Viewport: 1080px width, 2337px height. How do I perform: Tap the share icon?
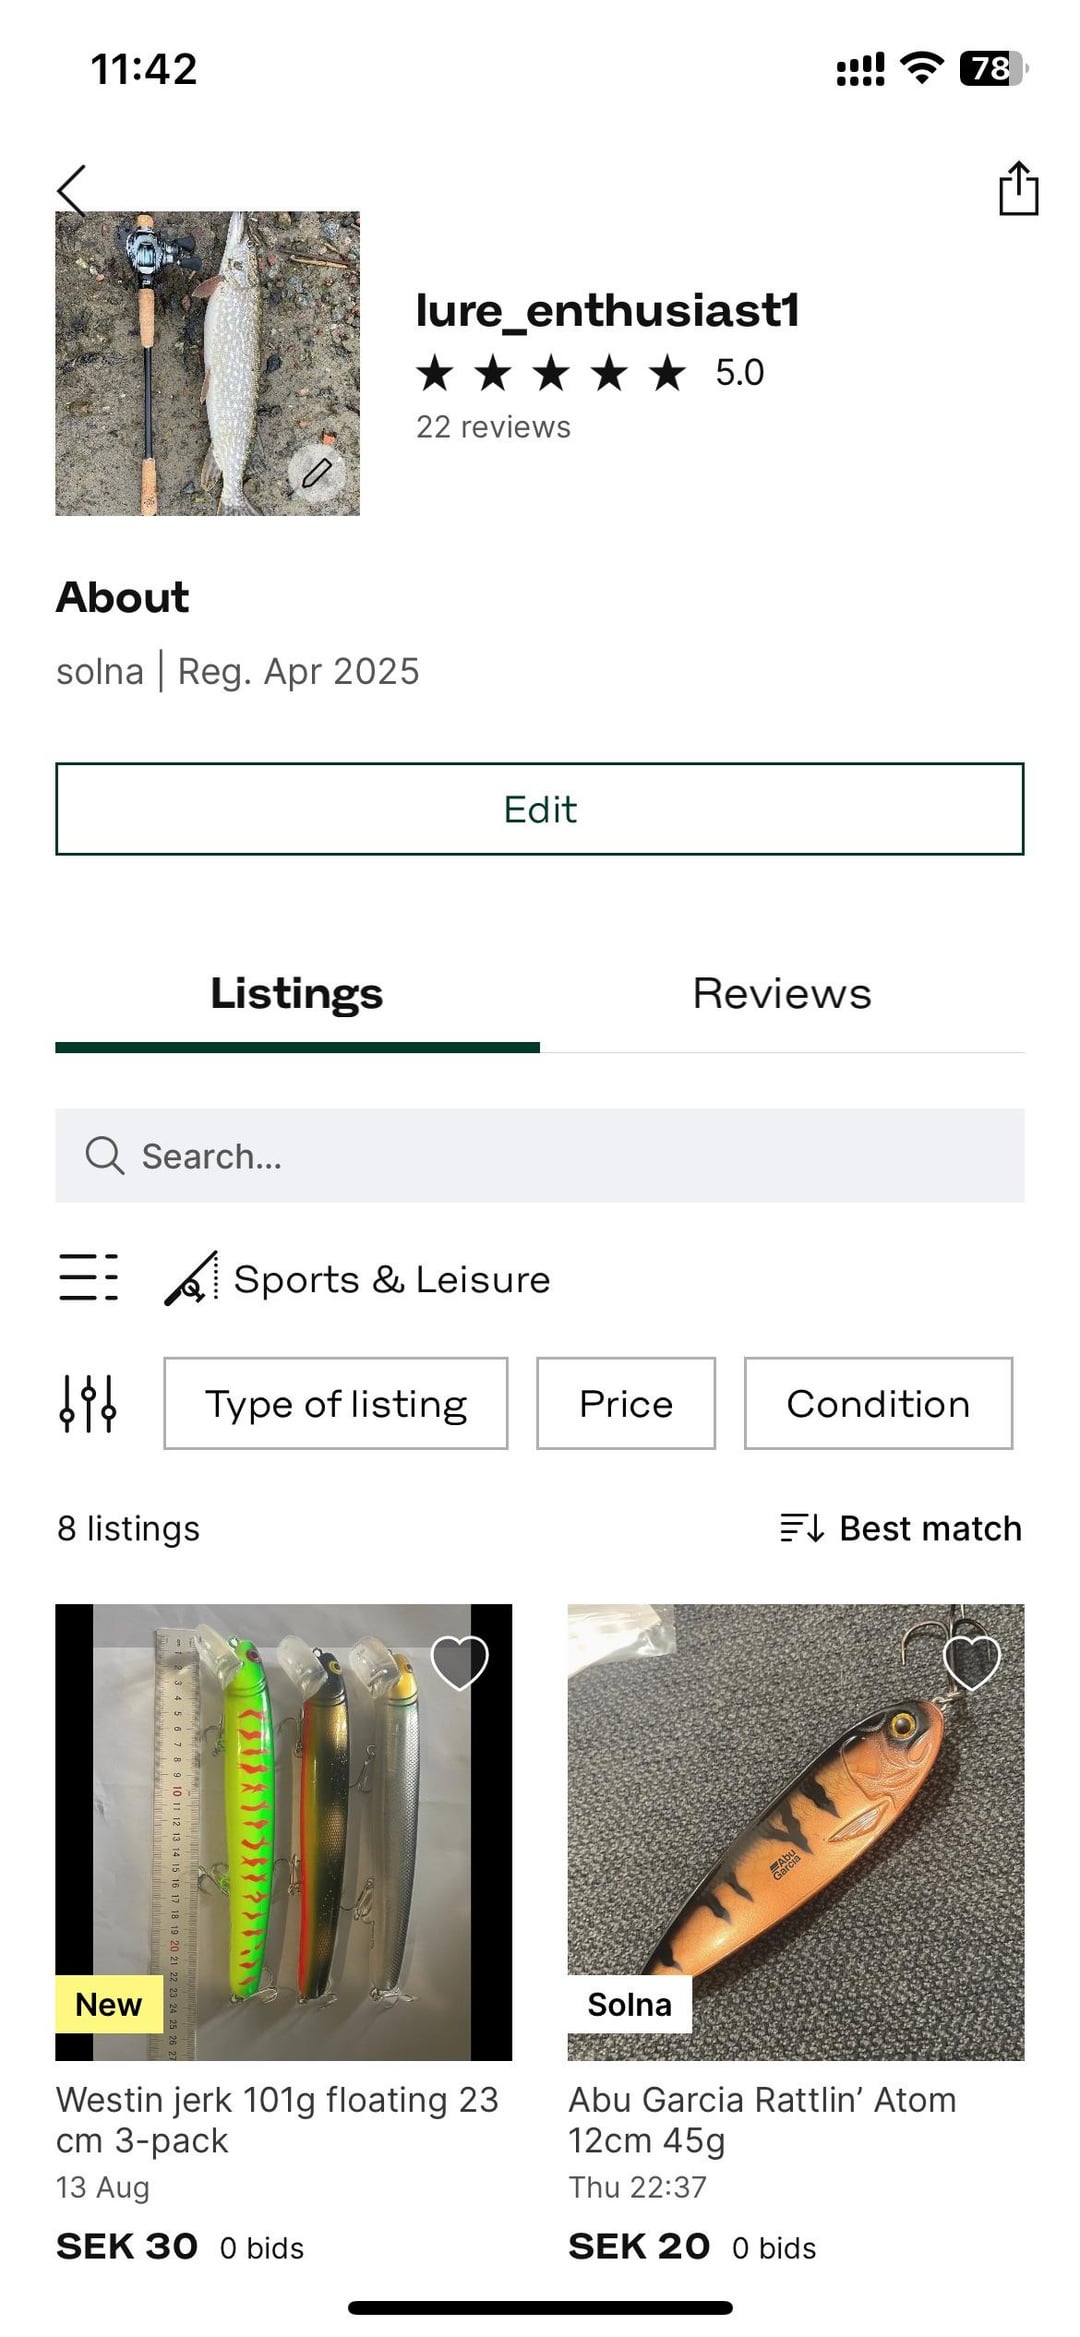click(1018, 189)
